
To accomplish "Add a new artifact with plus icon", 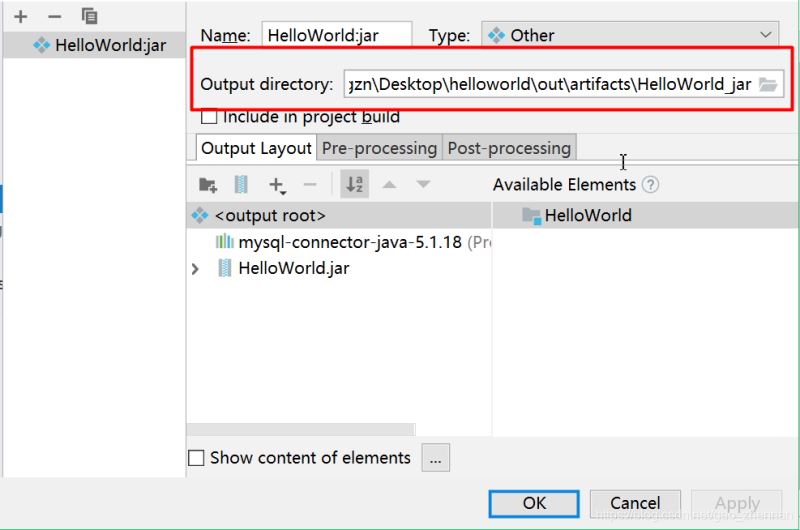I will 21,17.
